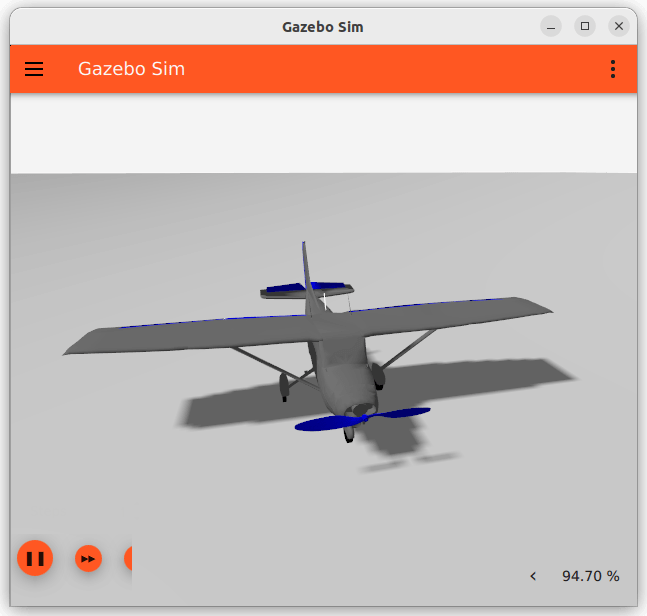Click the 94.70 % real time factor

590,576
